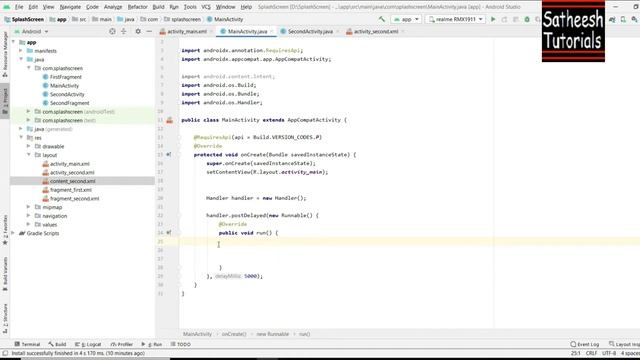The height and width of the screenshot is (360, 640).
Task: Place the caret on empty editor line 26
Action: (409, 250)
